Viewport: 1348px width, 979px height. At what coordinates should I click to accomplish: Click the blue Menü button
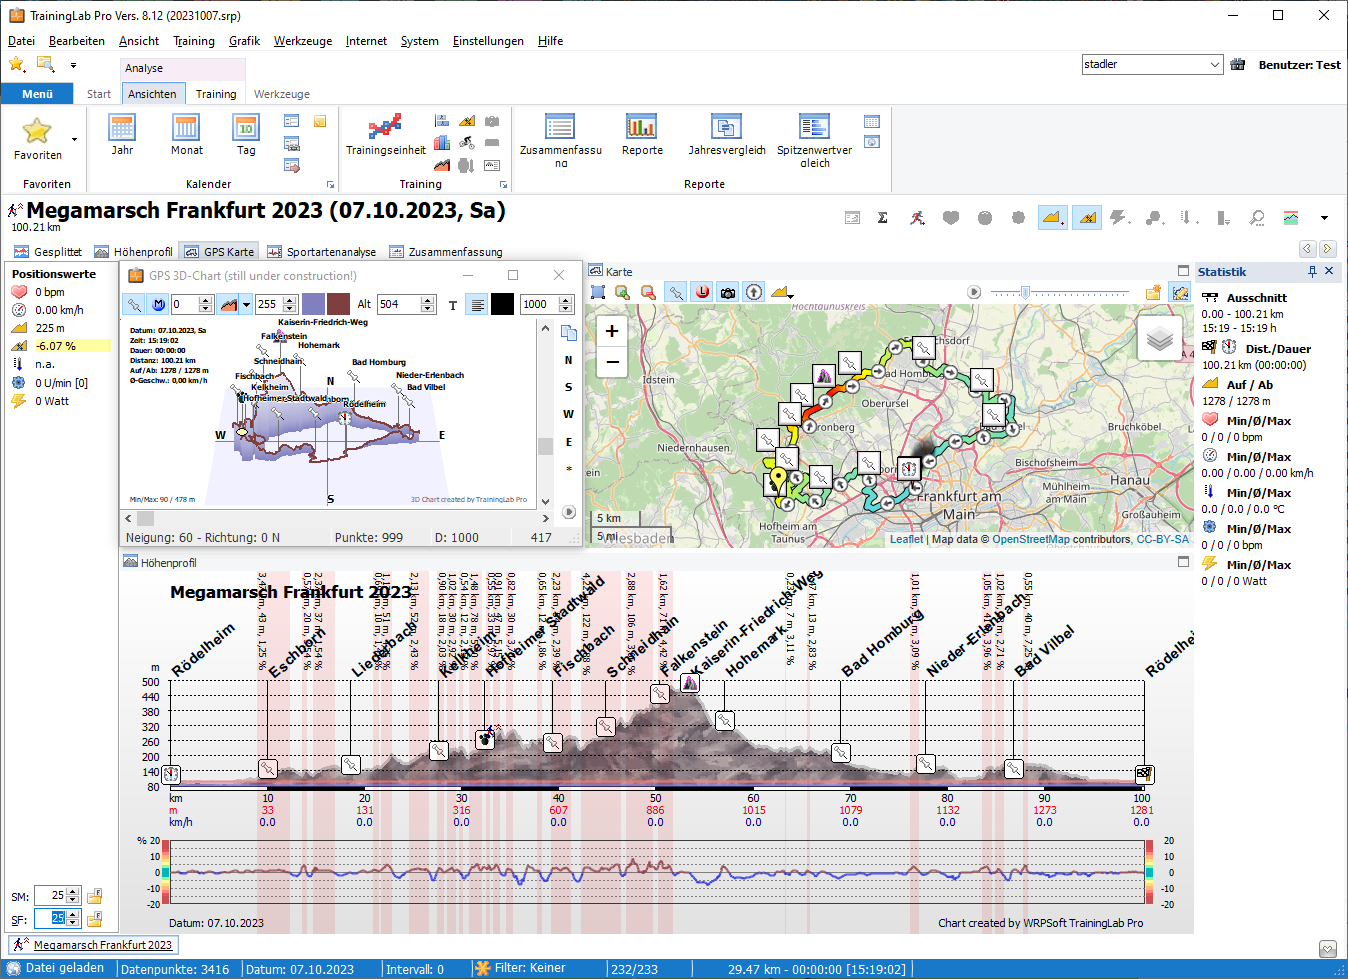[x=37, y=93]
